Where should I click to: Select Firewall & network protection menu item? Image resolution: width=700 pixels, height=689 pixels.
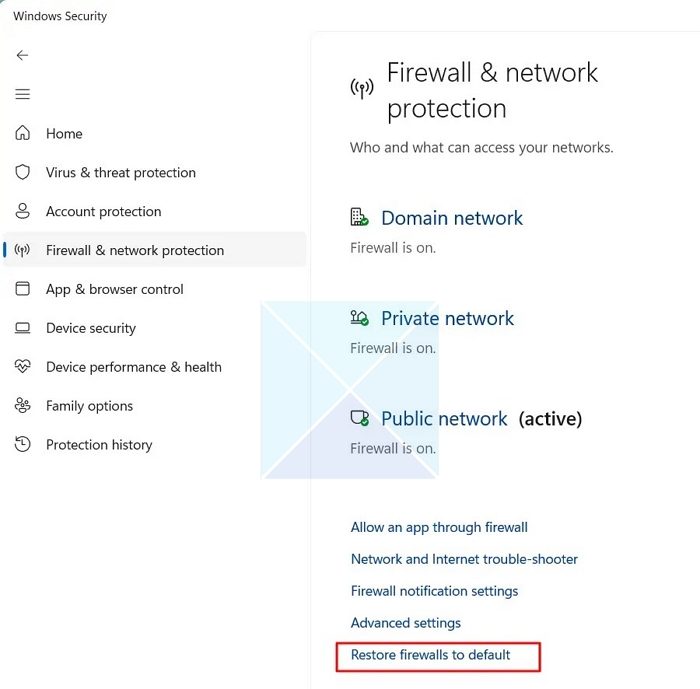coord(135,250)
